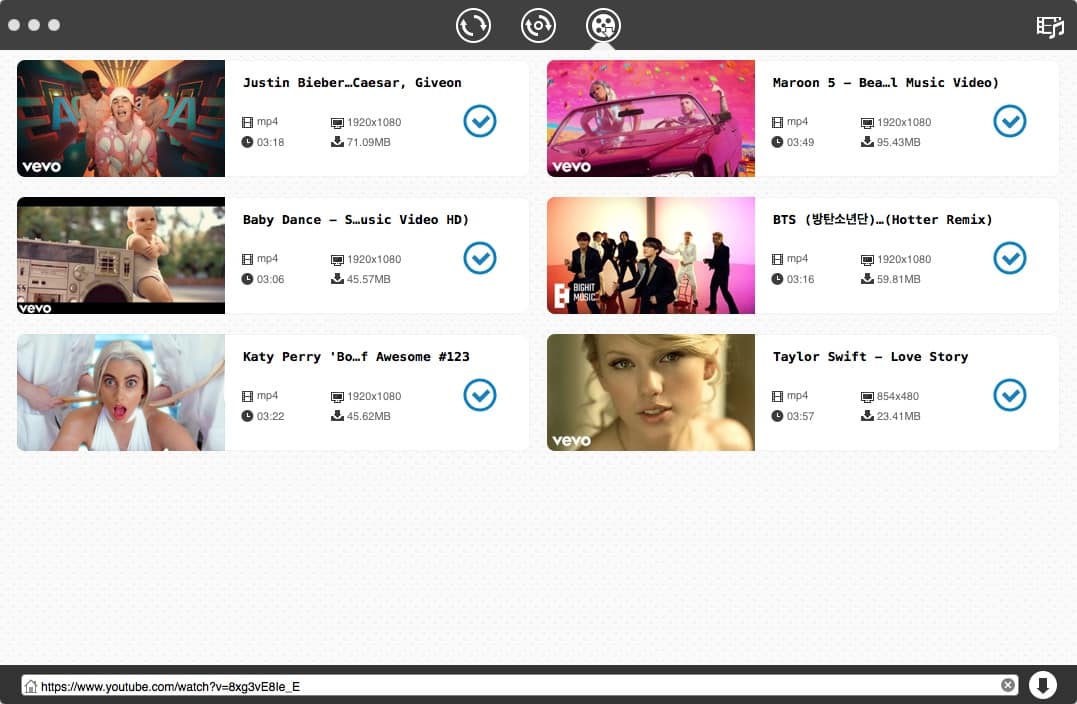Open the convert tab icon in the top bar

473,25
